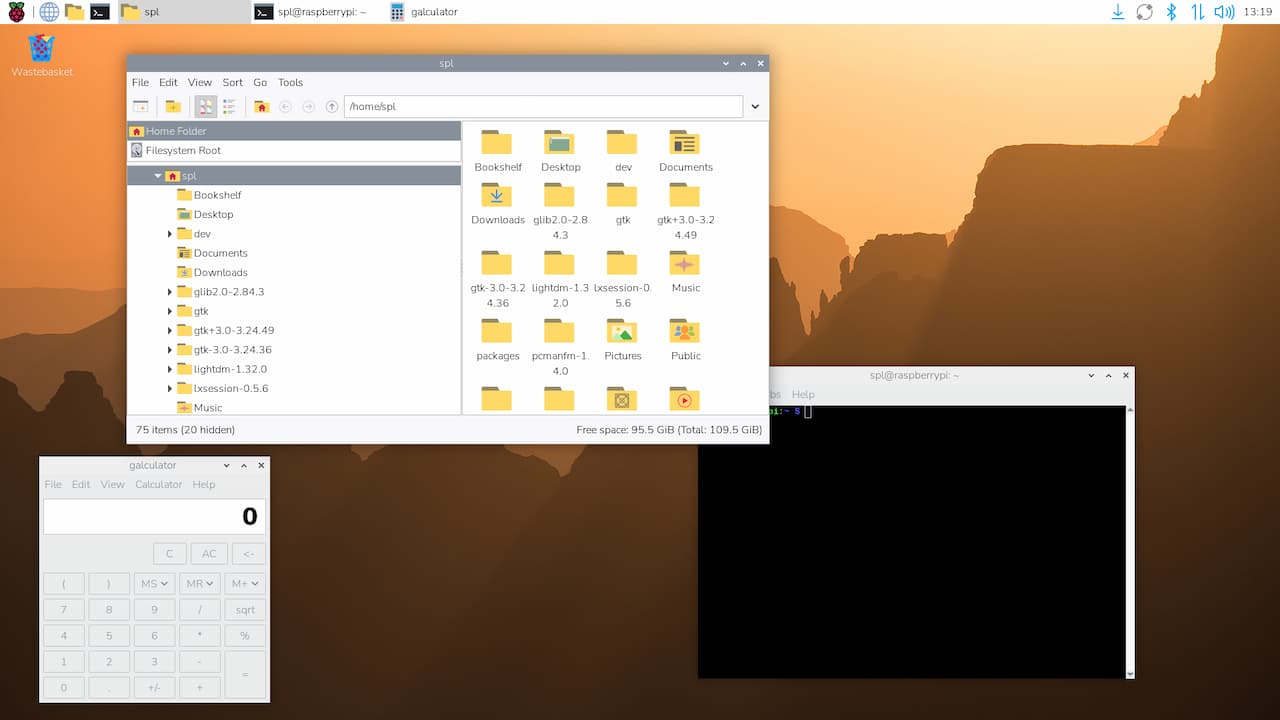Select the Wastebasket desktop icon
The height and width of the screenshot is (720, 1280).
point(41,49)
